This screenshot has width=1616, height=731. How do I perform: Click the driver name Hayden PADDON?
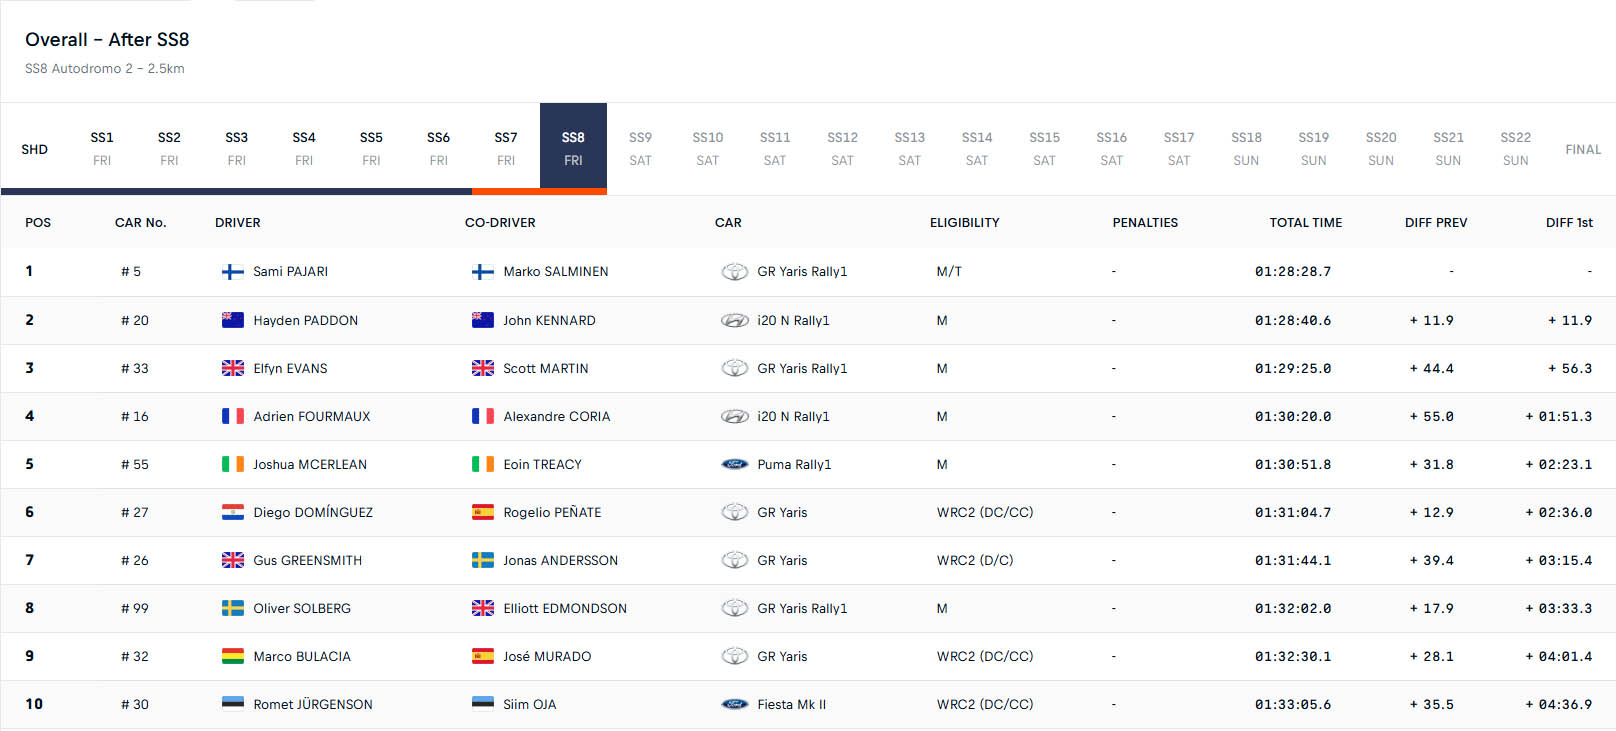[305, 321]
